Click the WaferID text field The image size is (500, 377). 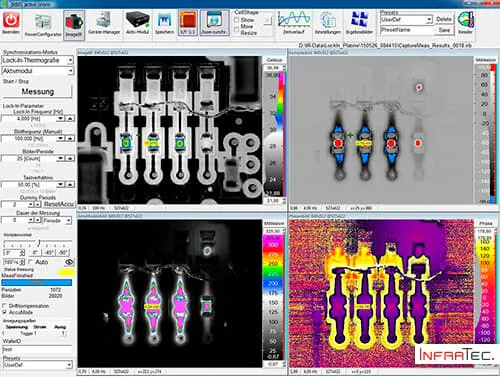pyautogui.click(x=37, y=349)
